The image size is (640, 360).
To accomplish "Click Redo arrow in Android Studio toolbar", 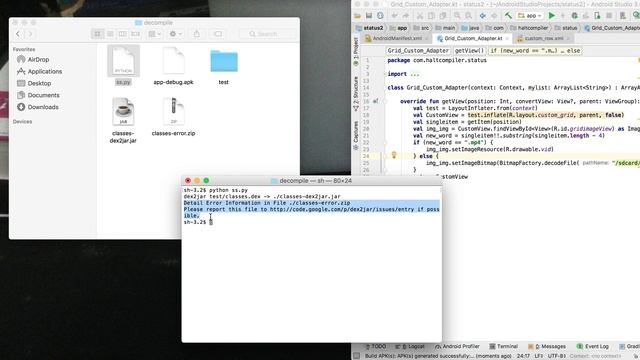I will point(406,16).
